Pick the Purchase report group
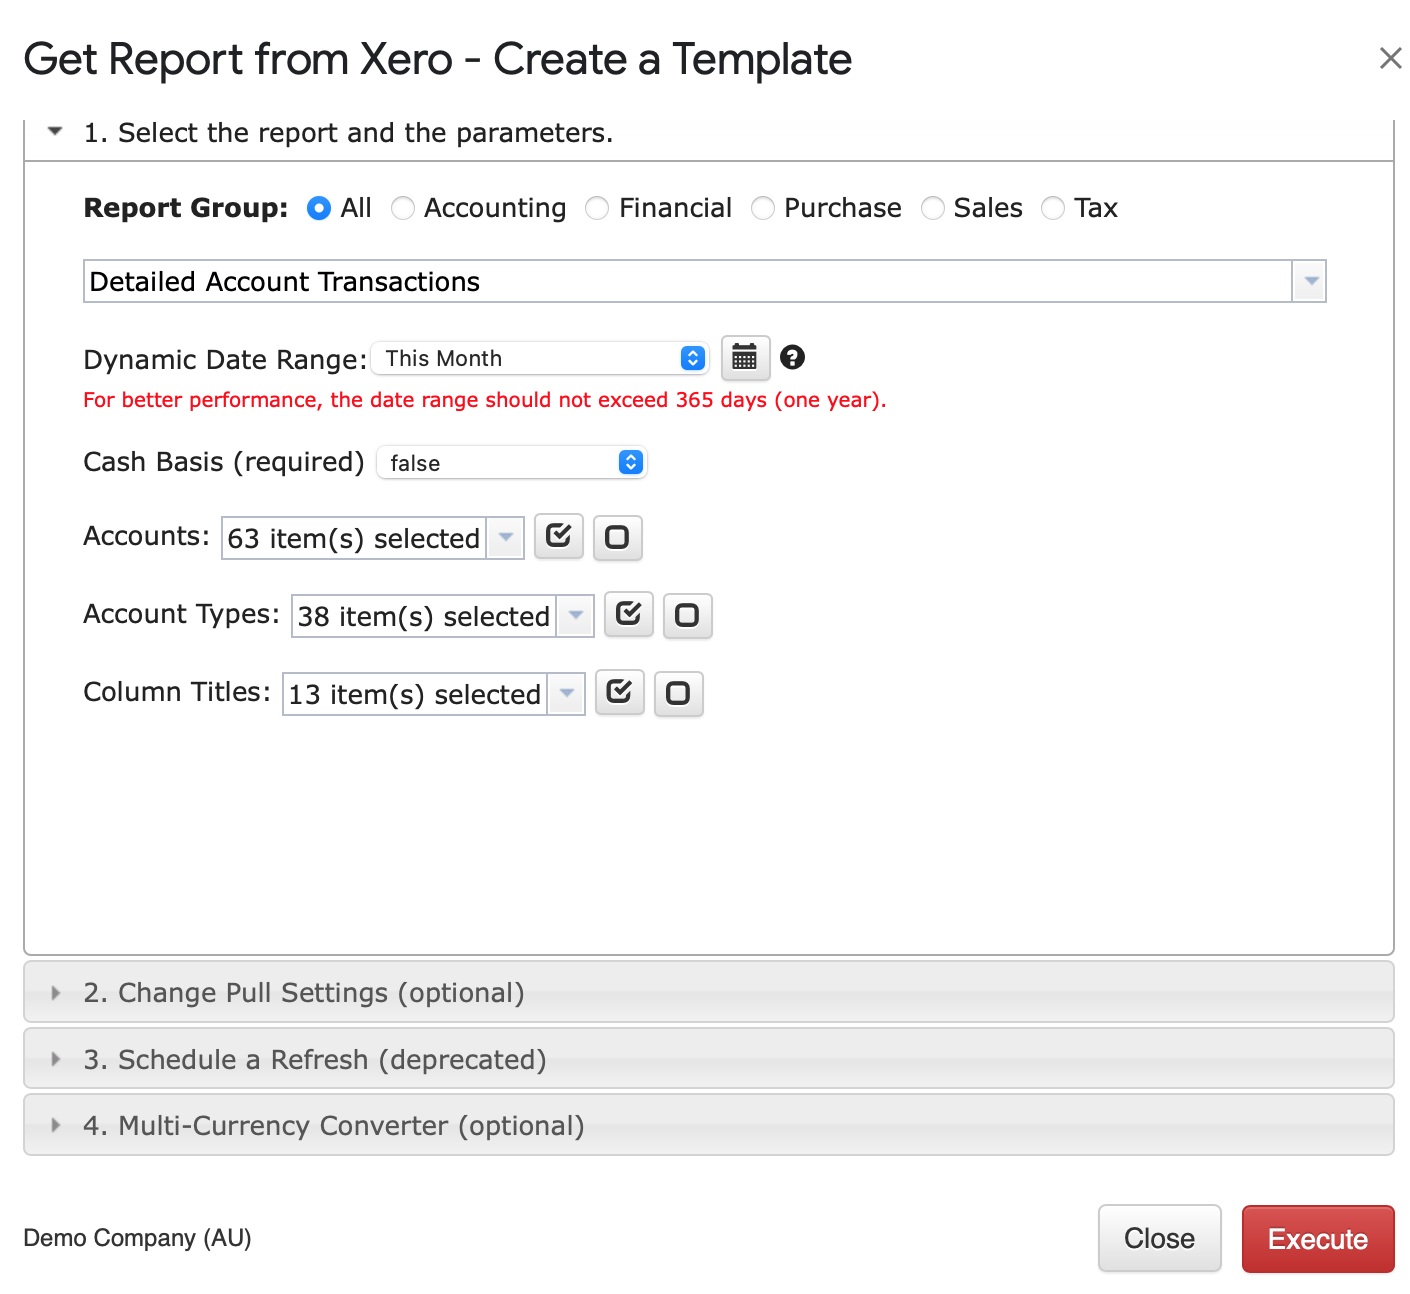 [763, 208]
